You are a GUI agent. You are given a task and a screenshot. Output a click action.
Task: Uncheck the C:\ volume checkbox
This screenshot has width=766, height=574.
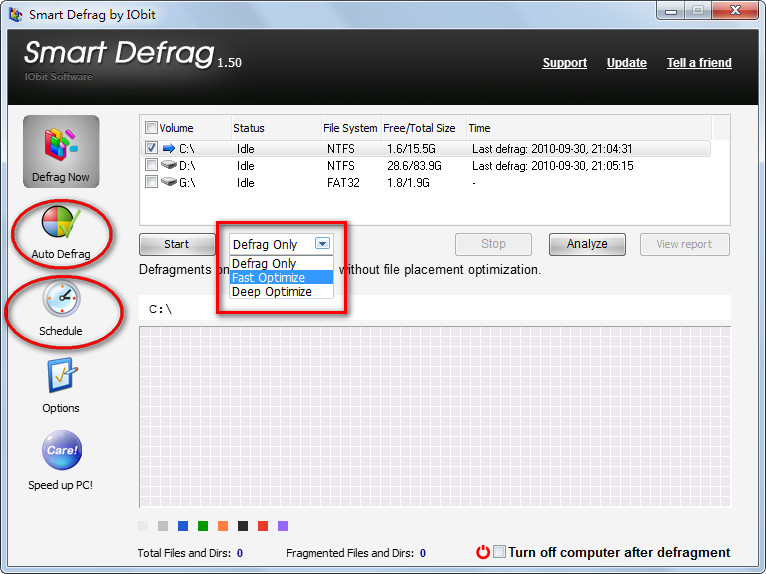coord(151,148)
